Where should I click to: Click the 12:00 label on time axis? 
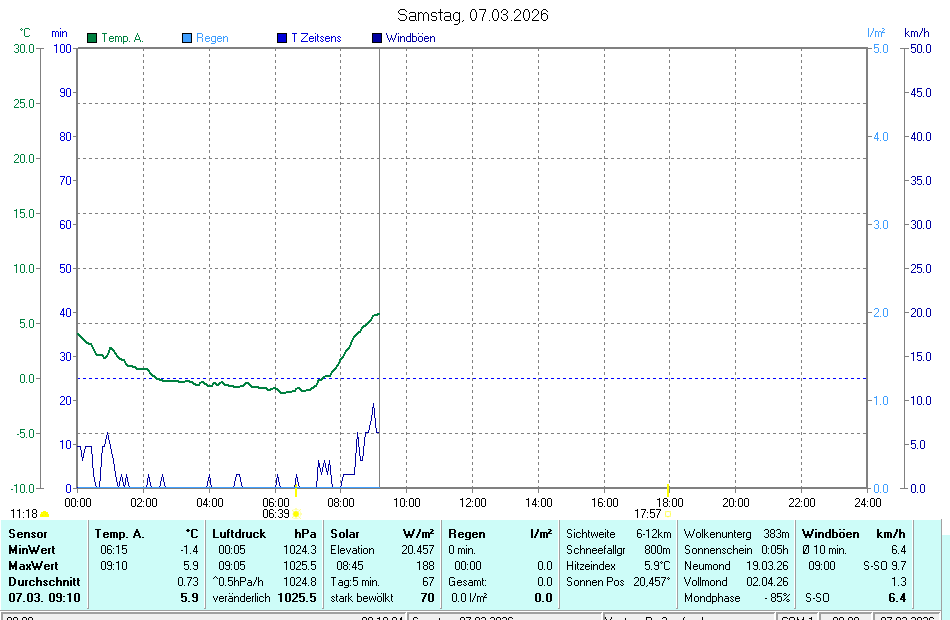click(x=472, y=502)
